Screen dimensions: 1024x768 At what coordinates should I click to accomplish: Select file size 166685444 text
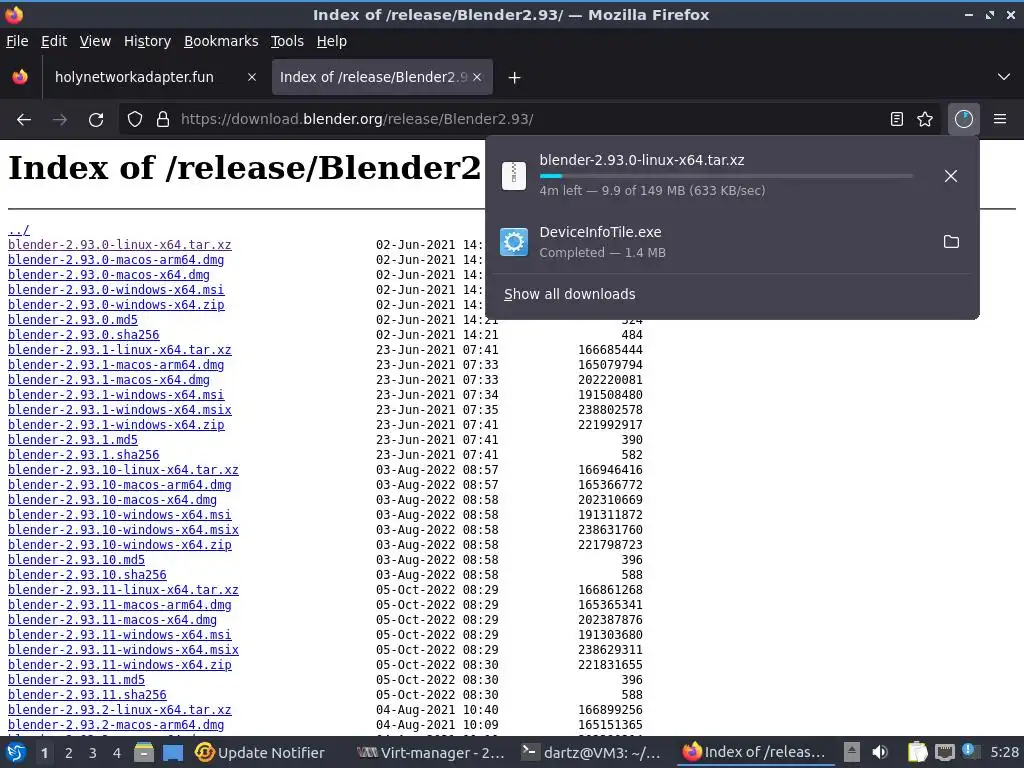(610, 350)
